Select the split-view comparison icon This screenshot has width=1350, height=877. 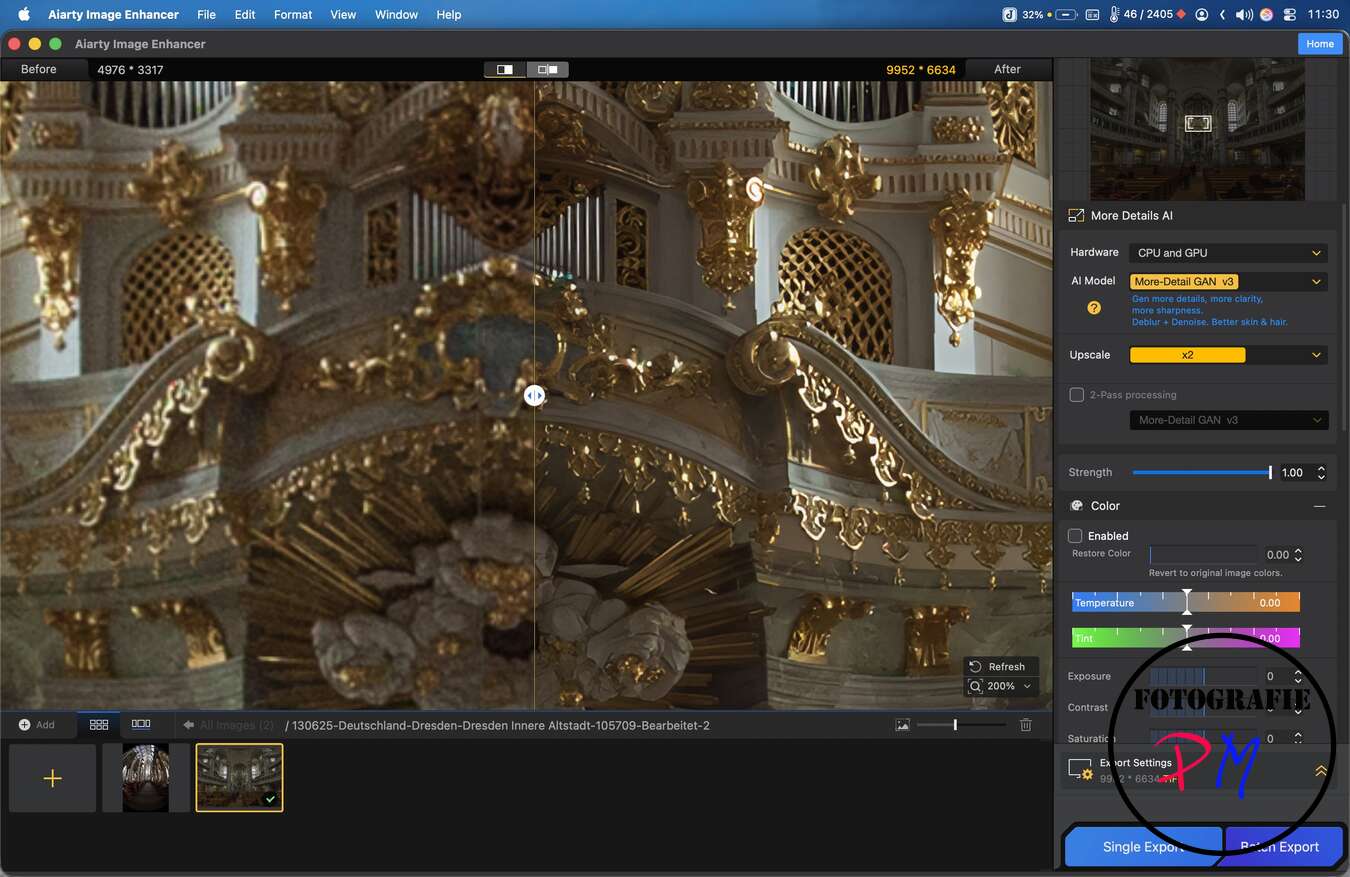click(x=504, y=69)
